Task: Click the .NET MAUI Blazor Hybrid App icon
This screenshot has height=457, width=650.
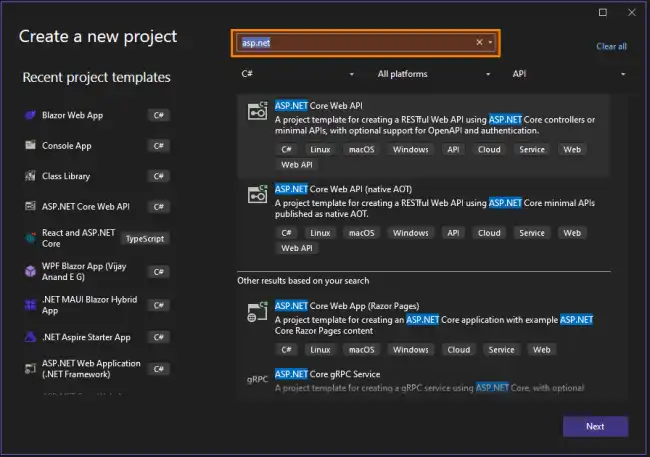Action: tap(30, 305)
